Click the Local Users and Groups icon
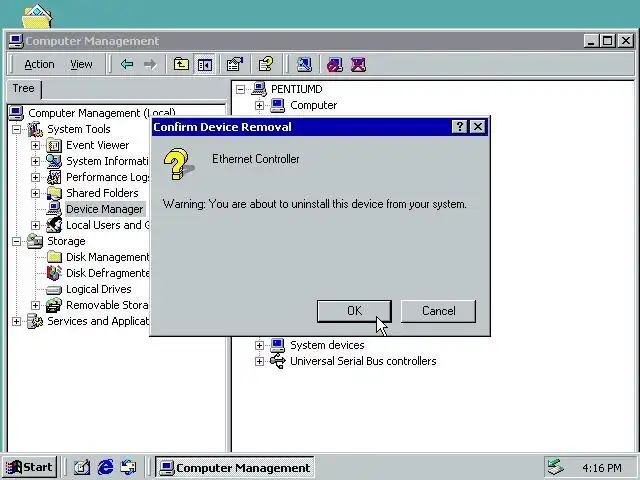Viewport: 640px width, 480px height. coord(54,225)
